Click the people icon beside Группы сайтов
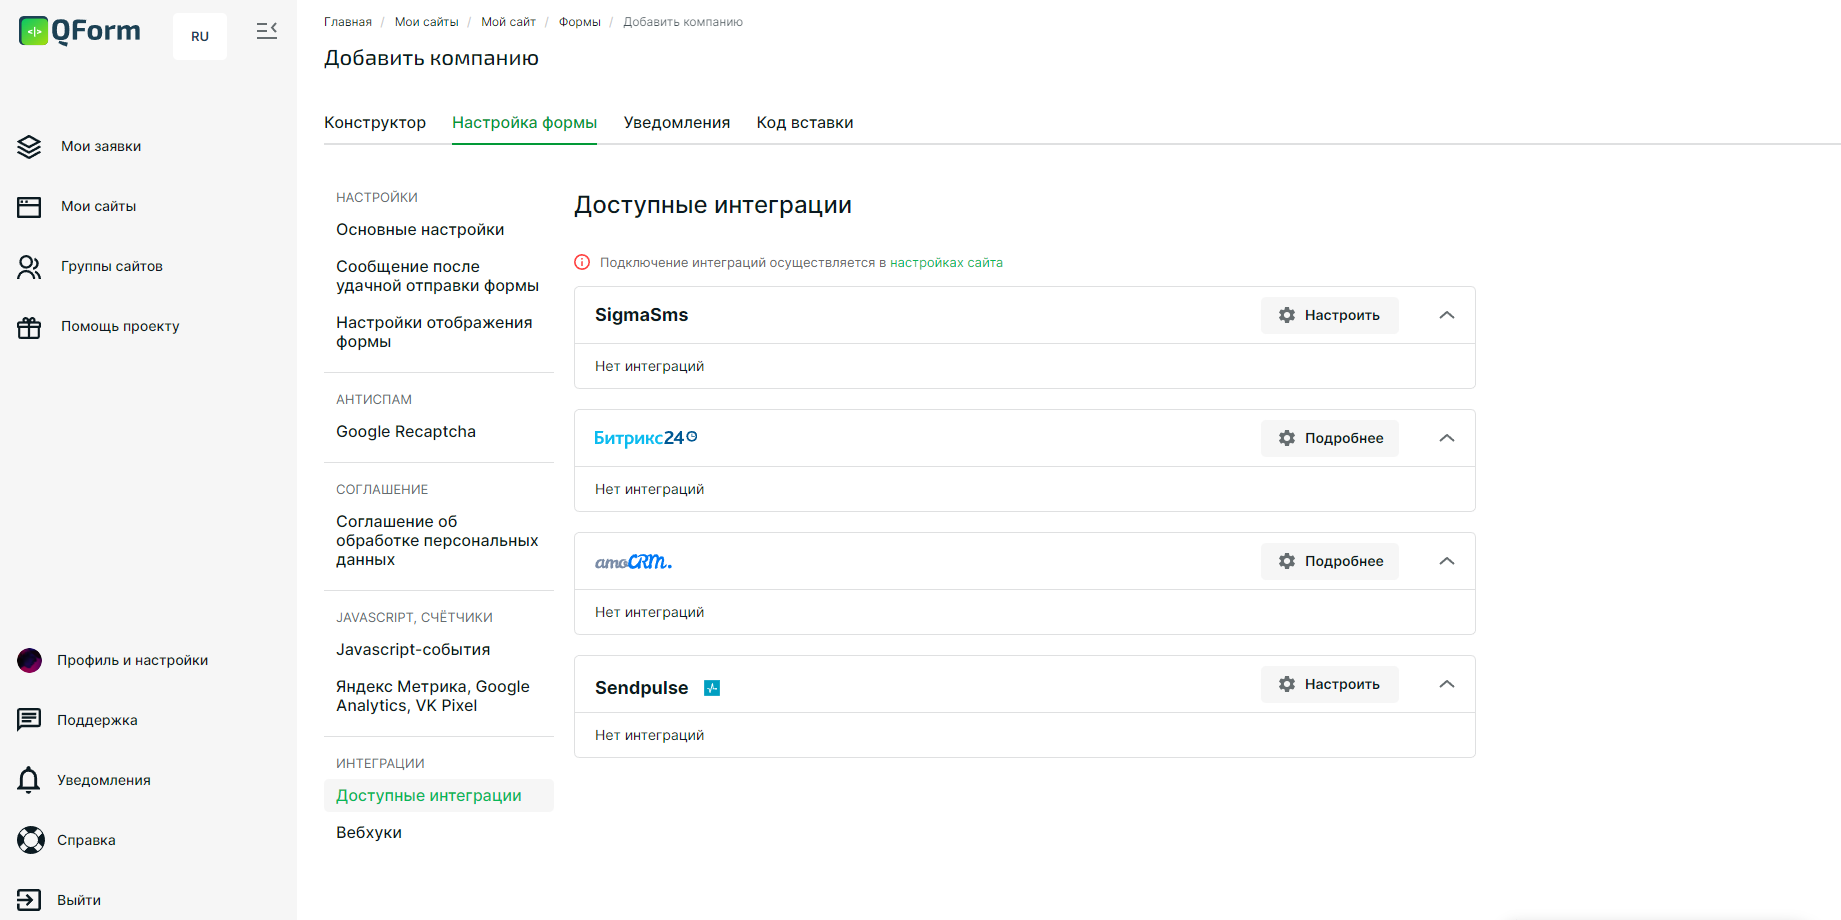 point(29,267)
